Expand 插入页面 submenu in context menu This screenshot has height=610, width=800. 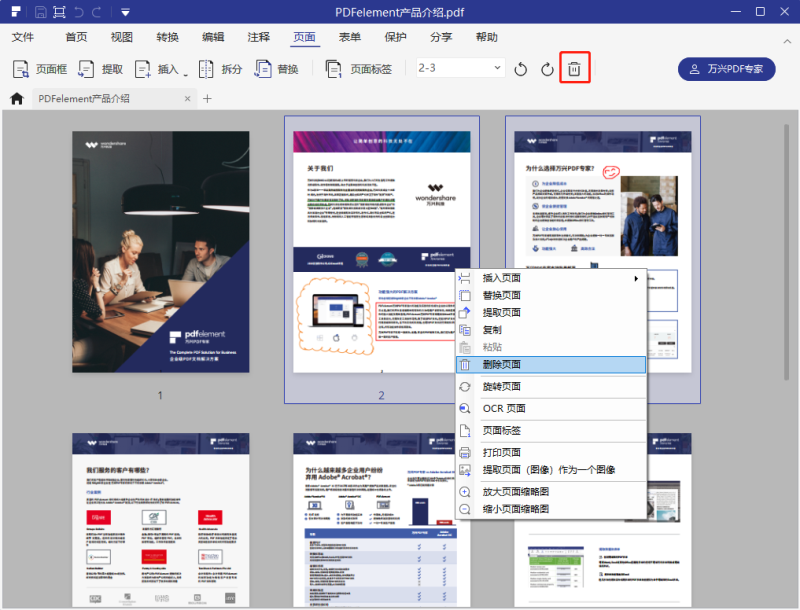636,278
